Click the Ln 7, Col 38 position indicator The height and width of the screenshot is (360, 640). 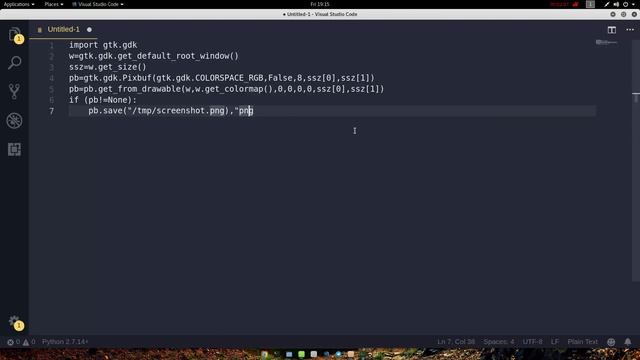pyautogui.click(x=456, y=342)
